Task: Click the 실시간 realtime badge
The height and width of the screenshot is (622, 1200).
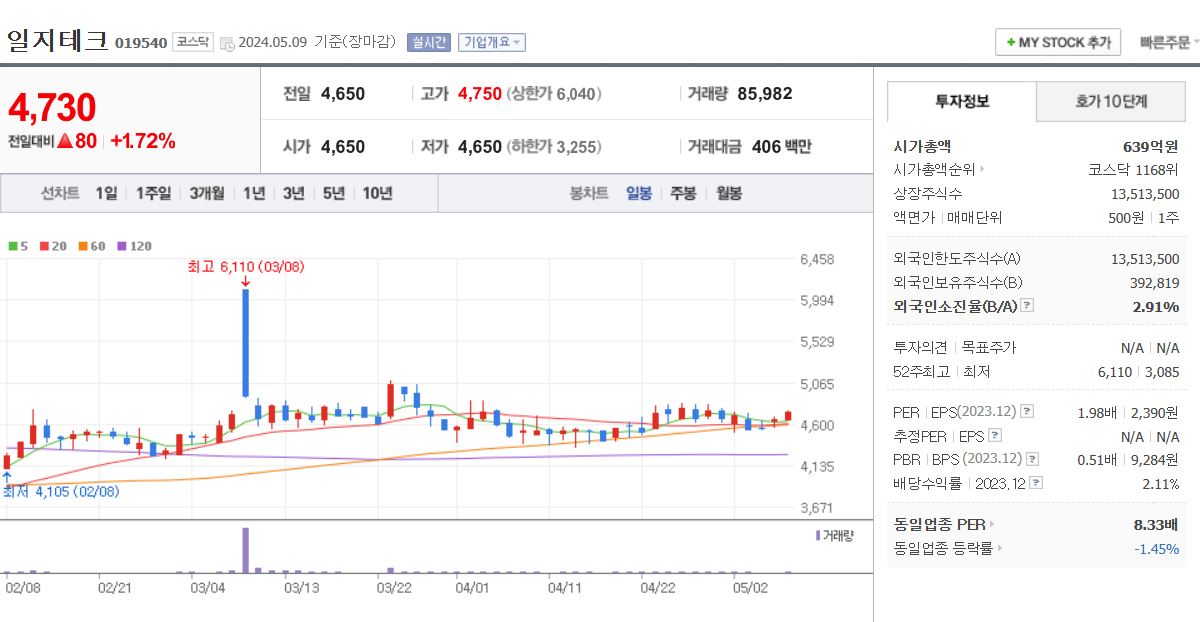Action: [429, 42]
